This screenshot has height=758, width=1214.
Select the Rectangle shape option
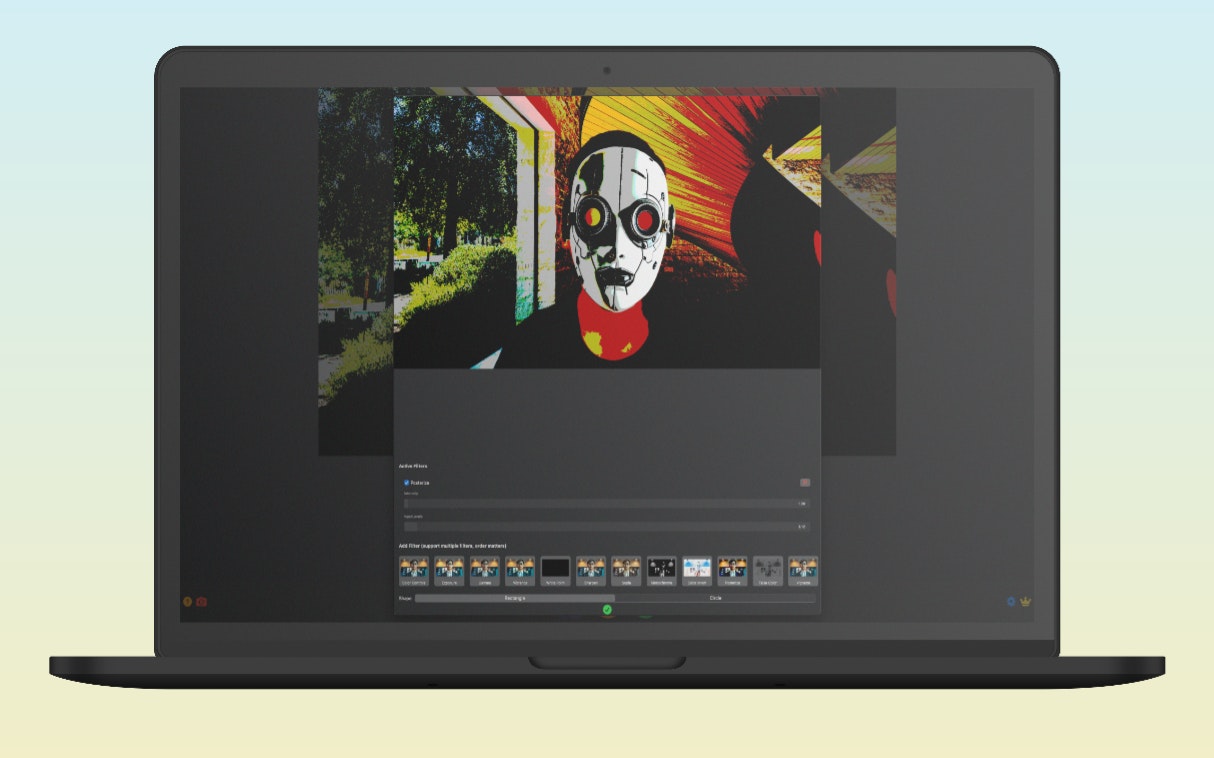point(514,598)
